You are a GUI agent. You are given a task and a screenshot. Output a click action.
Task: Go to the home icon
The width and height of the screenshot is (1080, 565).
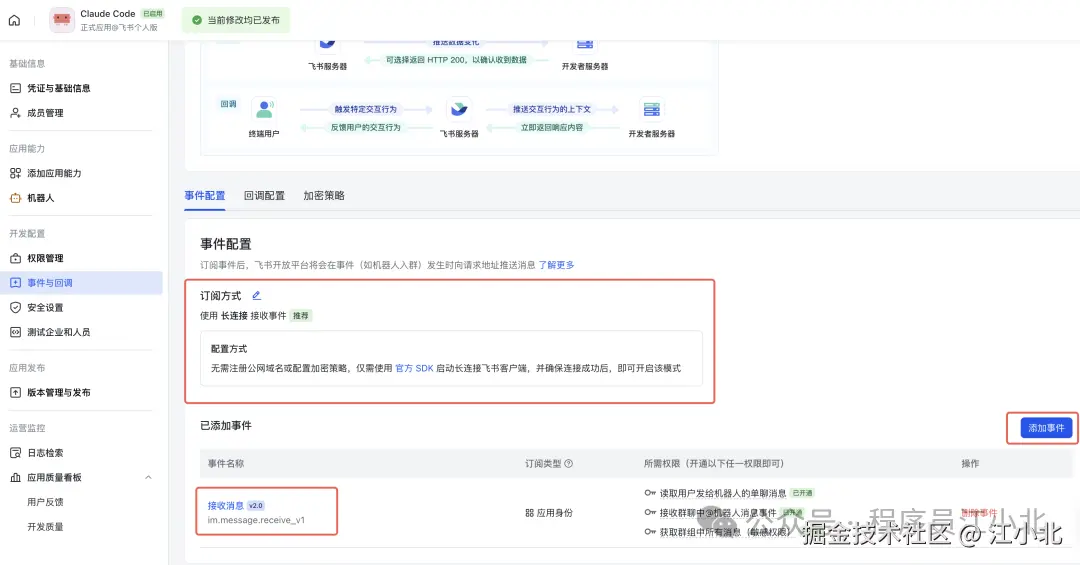click(14, 20)
